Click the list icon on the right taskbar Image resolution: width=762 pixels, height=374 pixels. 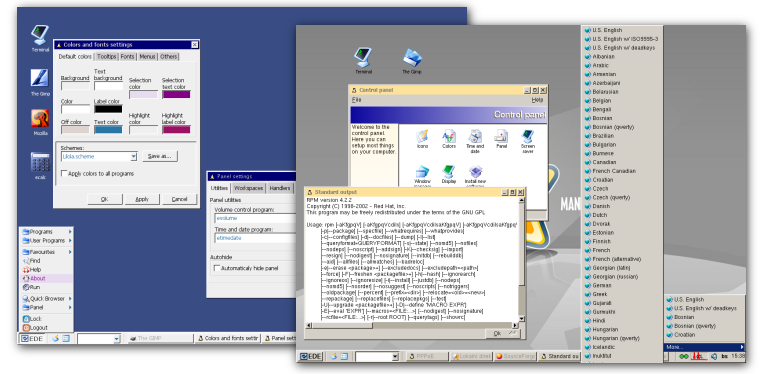(344, 357)
